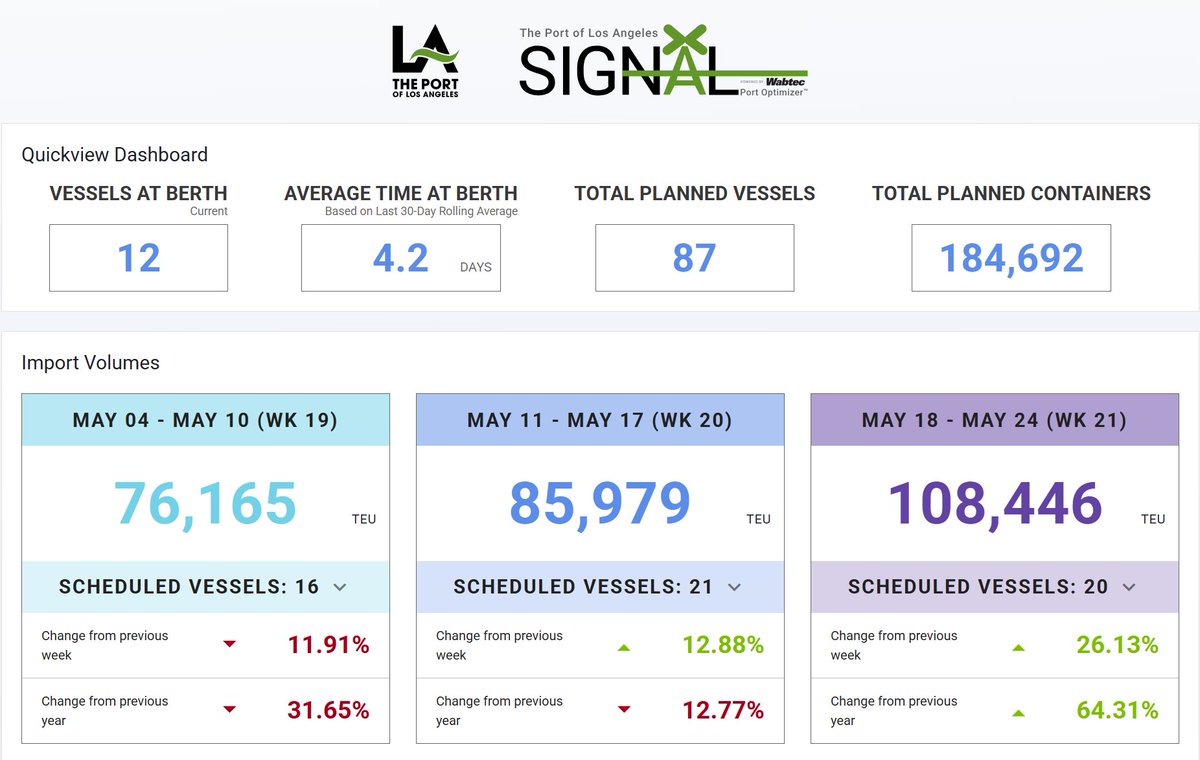This screenshot has width=1200, height=760.
Task: Click the Scheduled Vessels: 16 label
Action: point(189,587)
